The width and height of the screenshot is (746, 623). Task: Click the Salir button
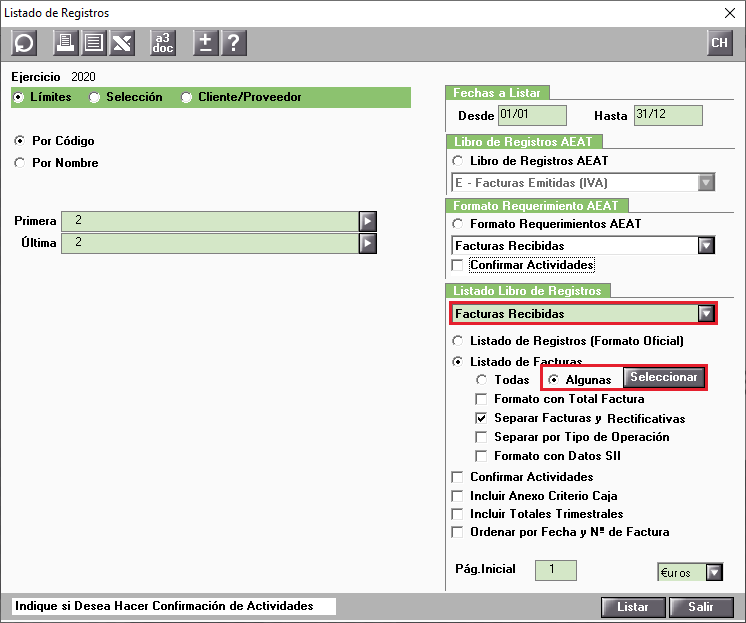[701, 607]
